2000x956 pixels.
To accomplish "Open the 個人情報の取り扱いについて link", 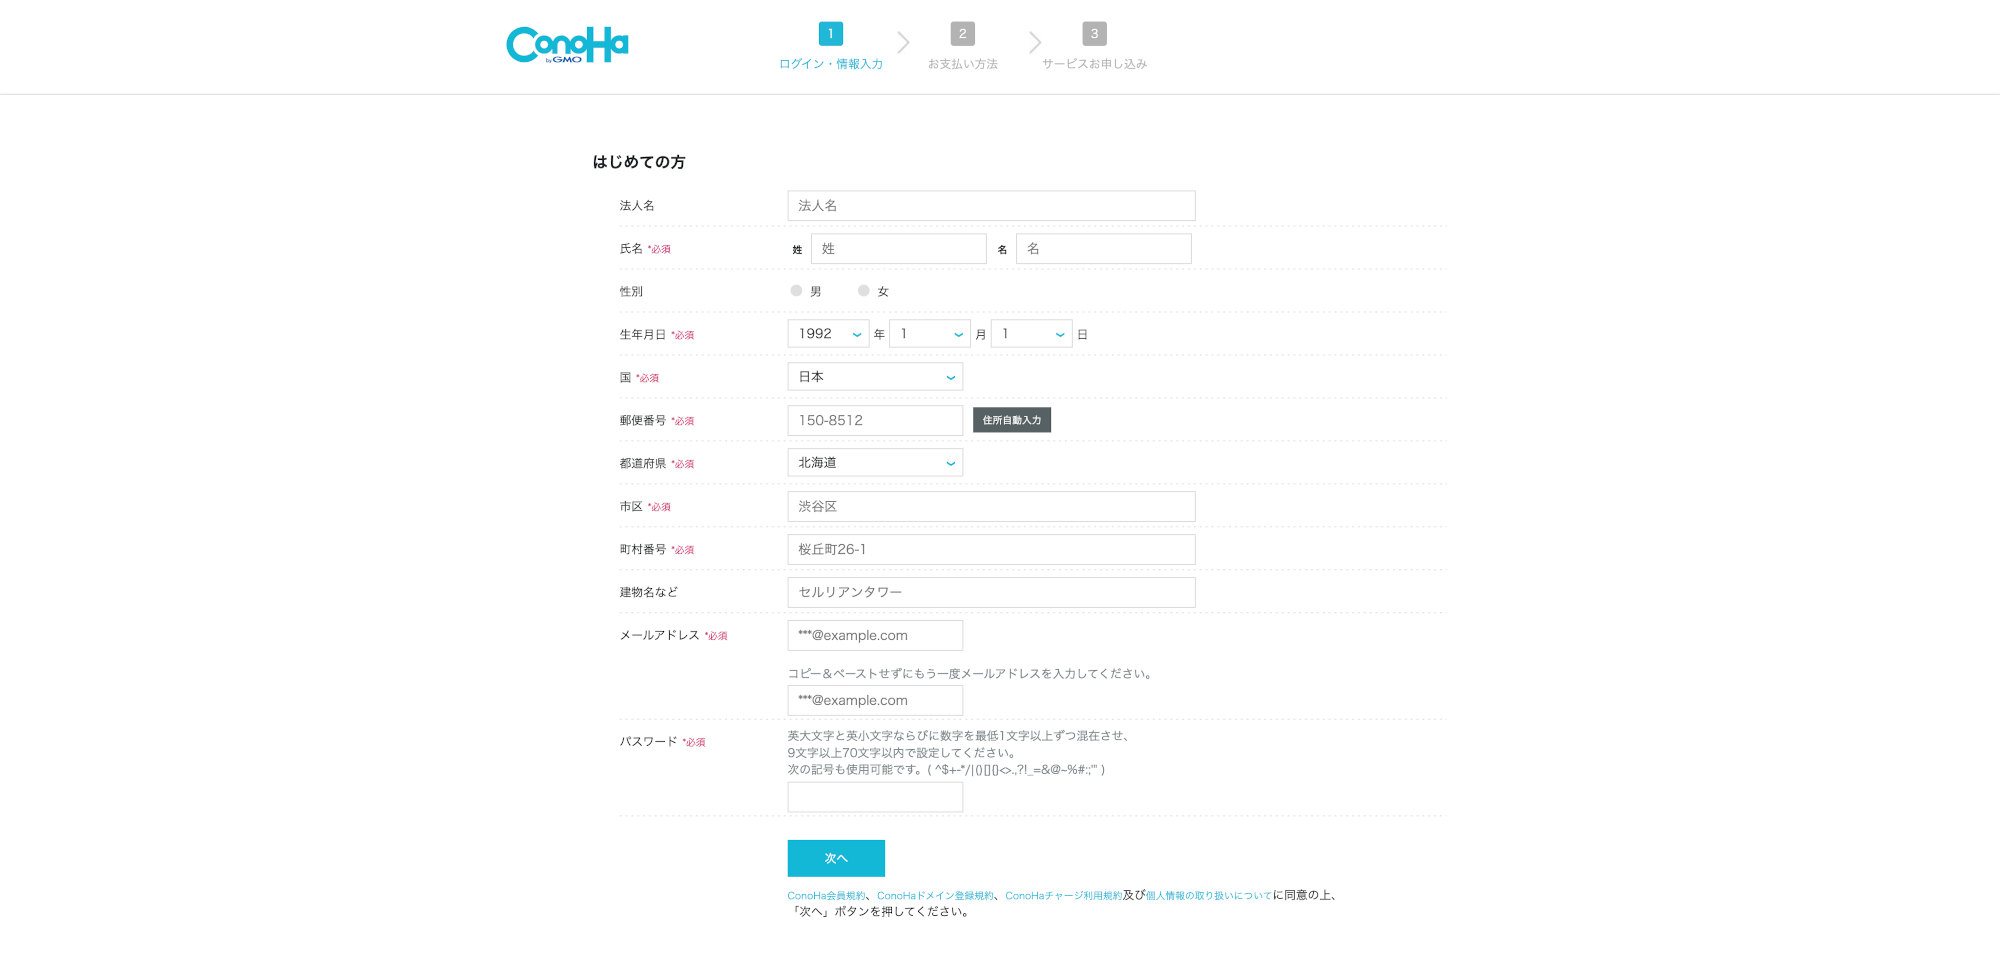I will point(1208,896).
